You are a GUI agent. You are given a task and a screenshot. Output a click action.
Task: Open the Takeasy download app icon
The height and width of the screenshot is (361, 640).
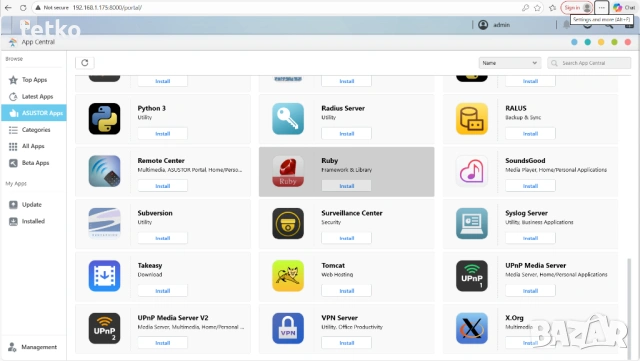pyautogui.click(x=104, y=276)
